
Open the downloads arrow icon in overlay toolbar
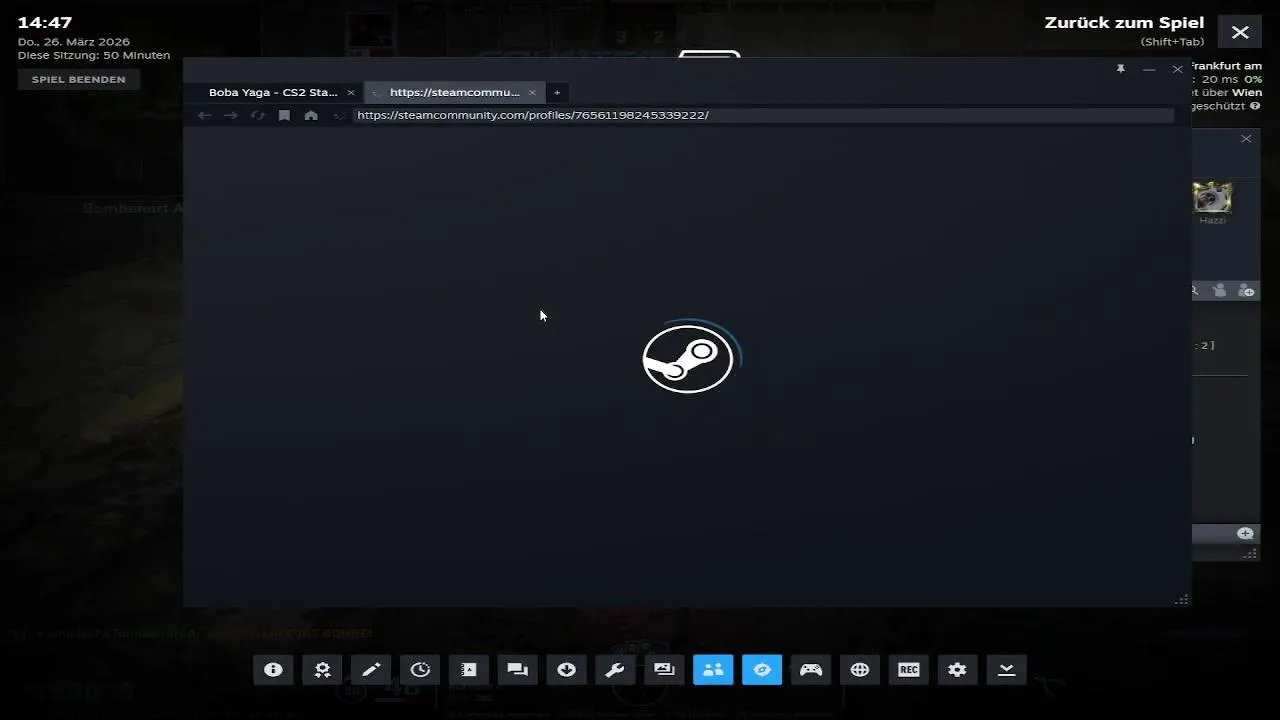[x=567, y=670]
